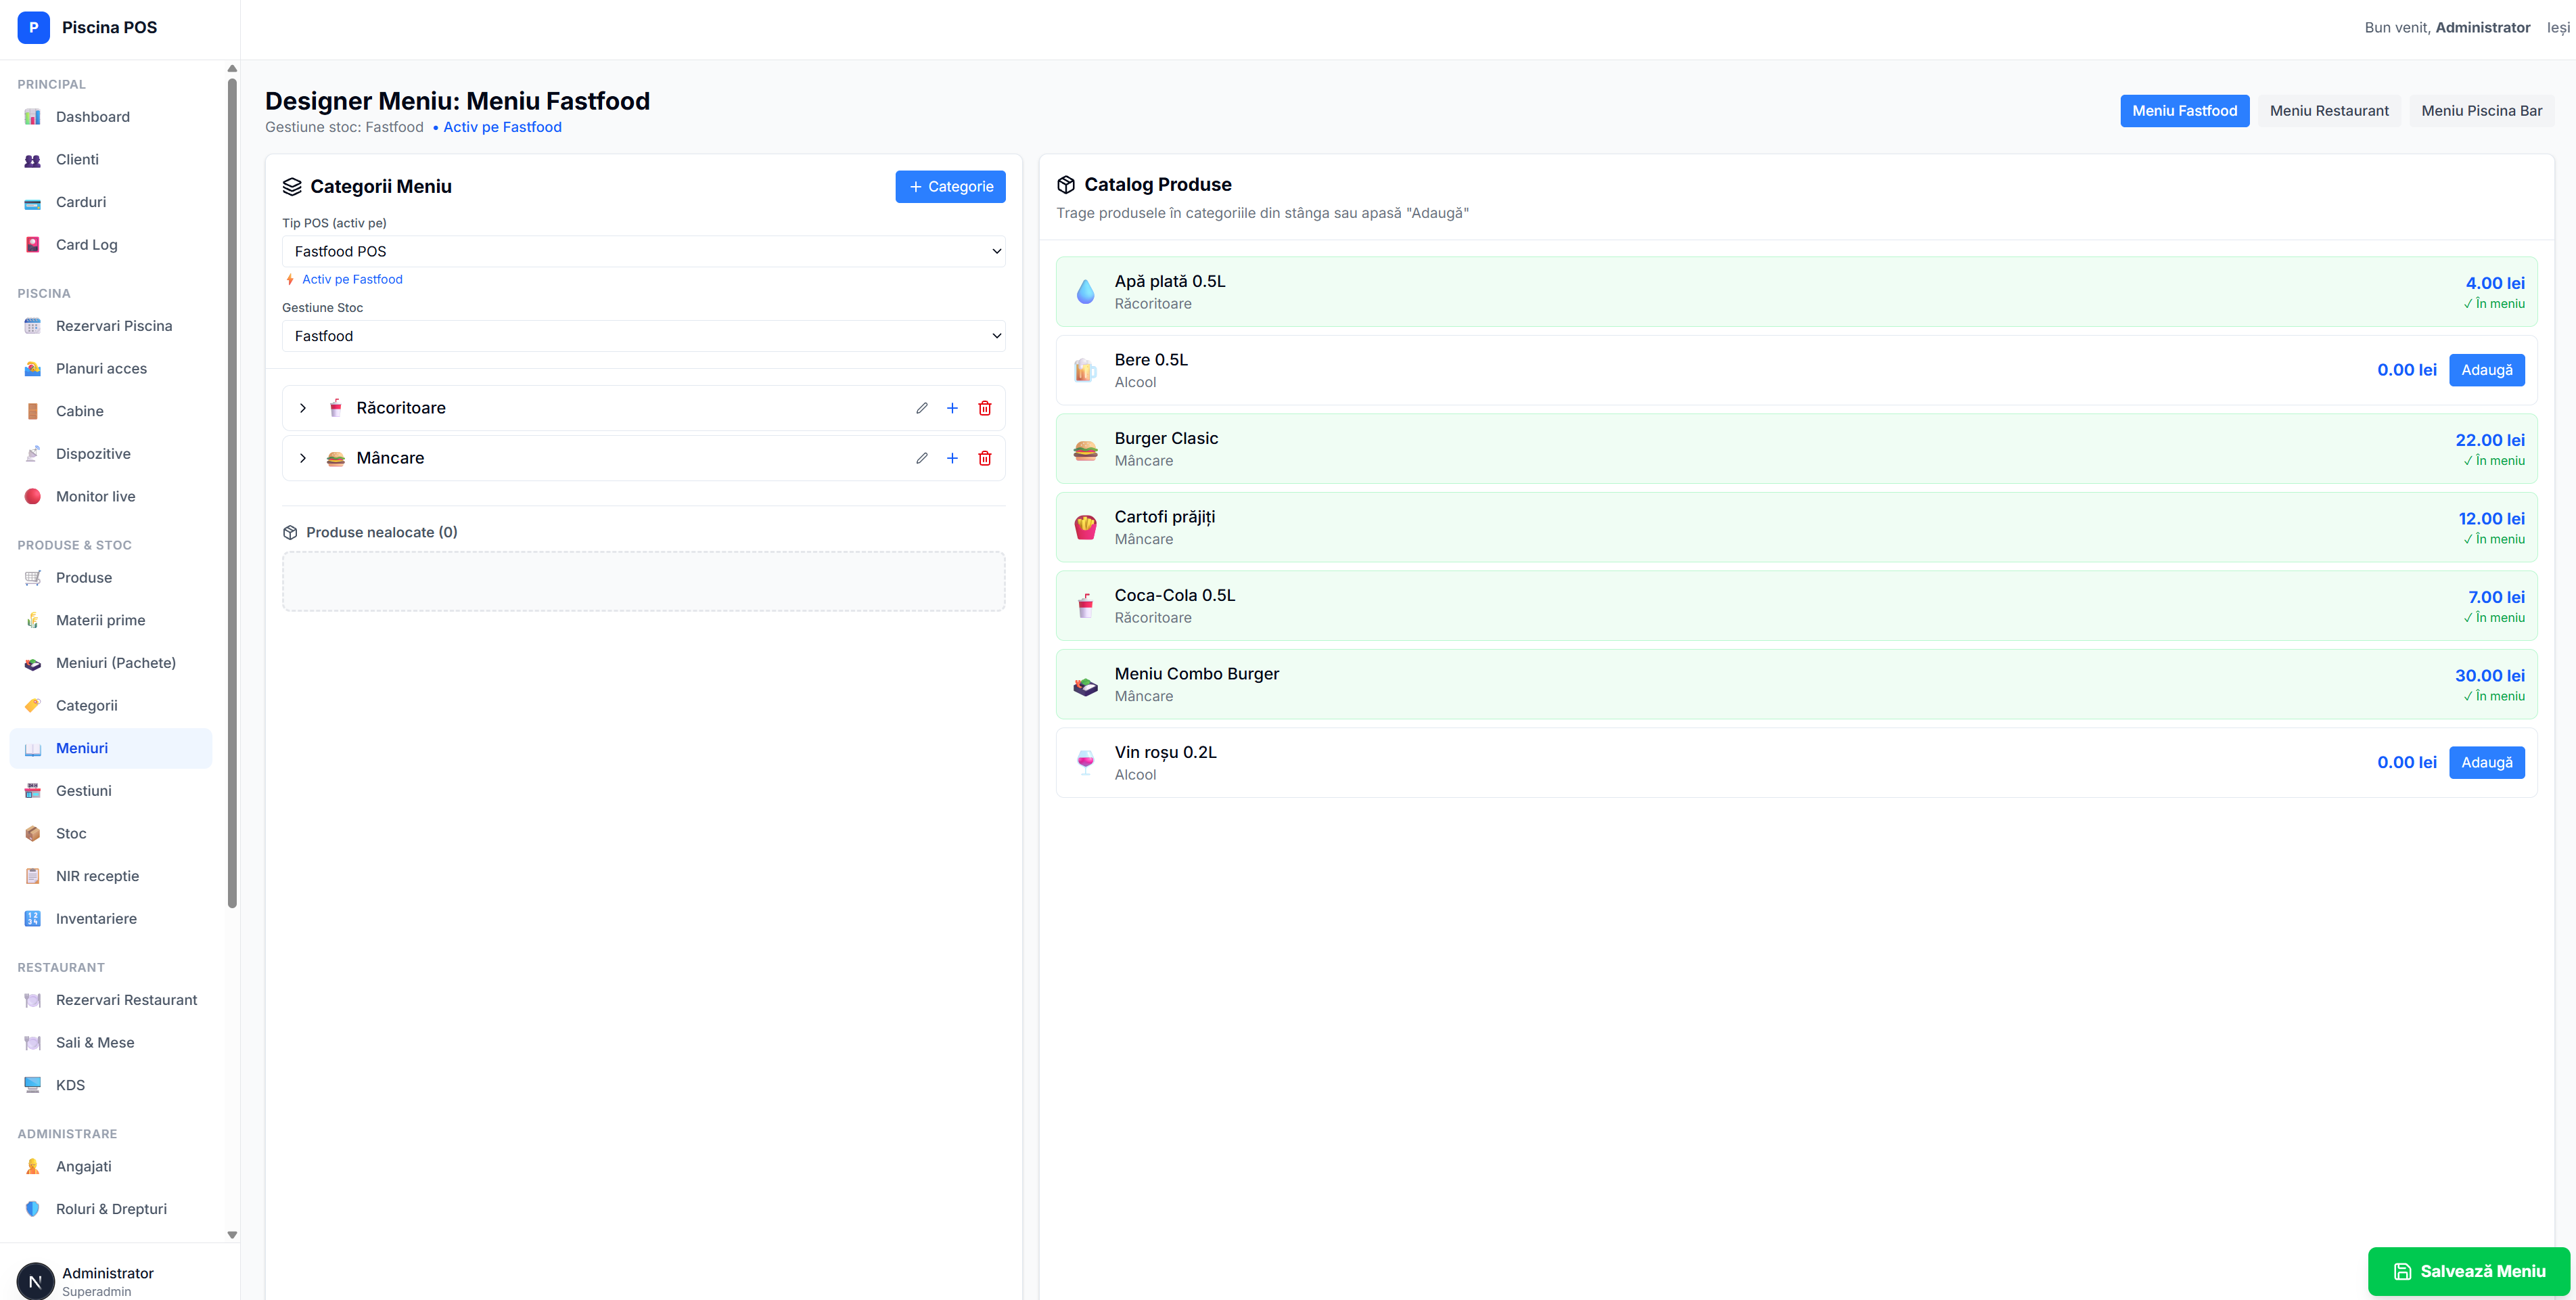This screenshot has width=2576, height=1300.
Task: Click the Produse nealocate (0) heading
Action: (381, 532)
